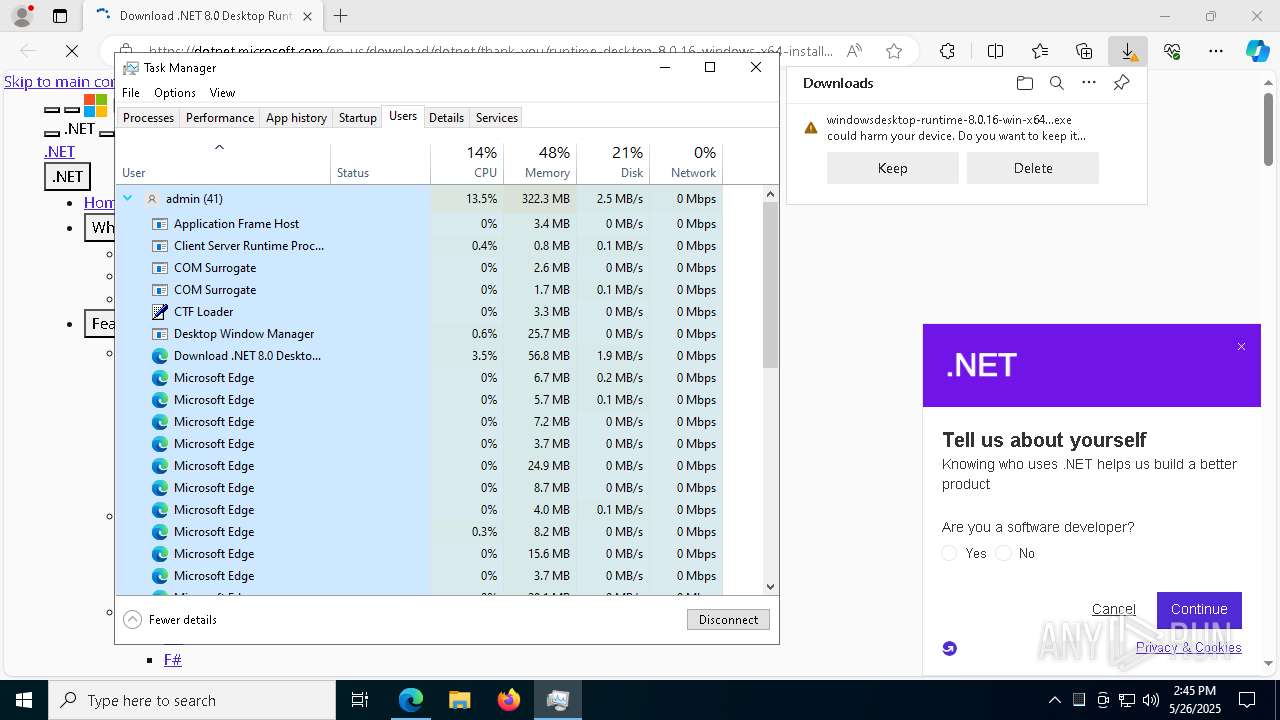
Task: Add page to favorites star icon
Action: [894, 51]
